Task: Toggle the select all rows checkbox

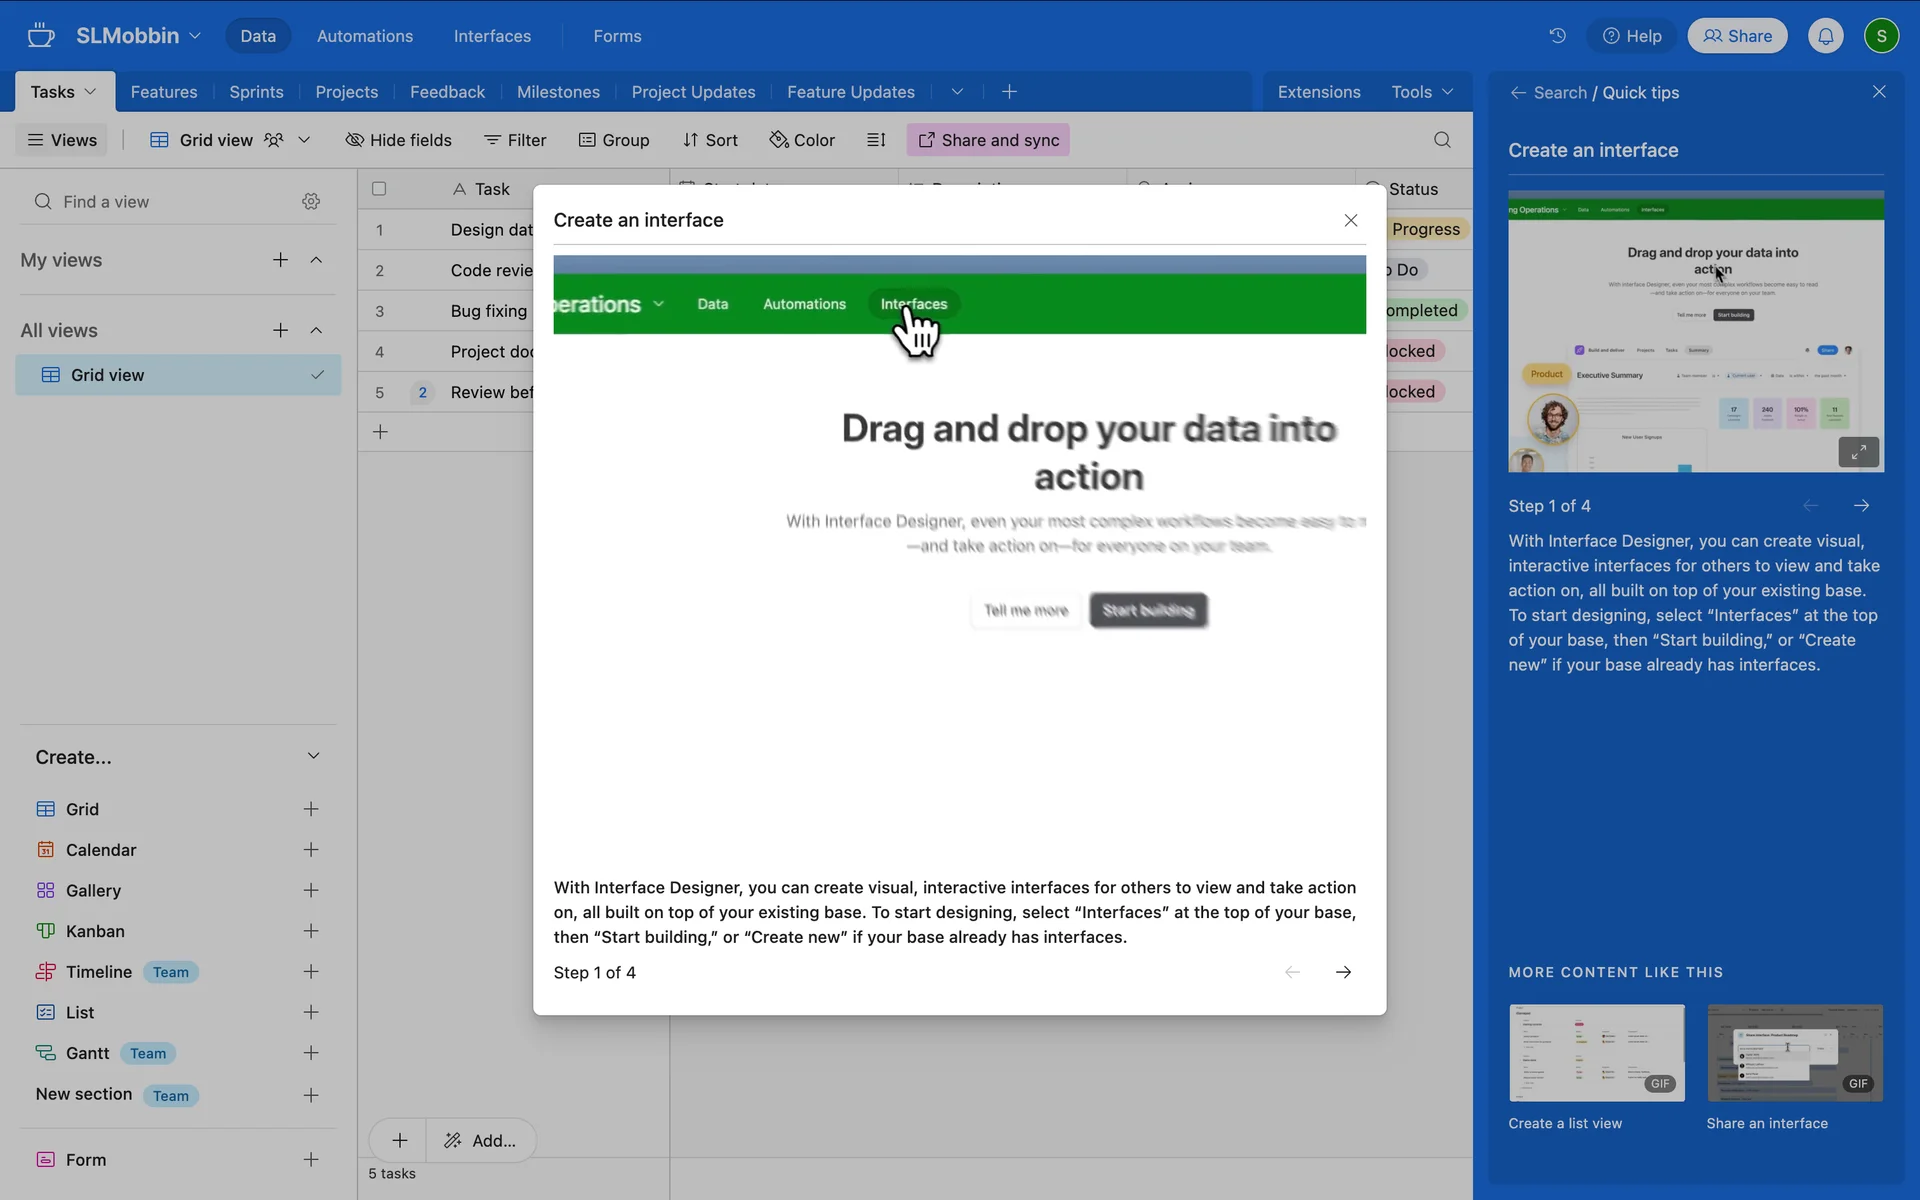Action: click(379, 189)
